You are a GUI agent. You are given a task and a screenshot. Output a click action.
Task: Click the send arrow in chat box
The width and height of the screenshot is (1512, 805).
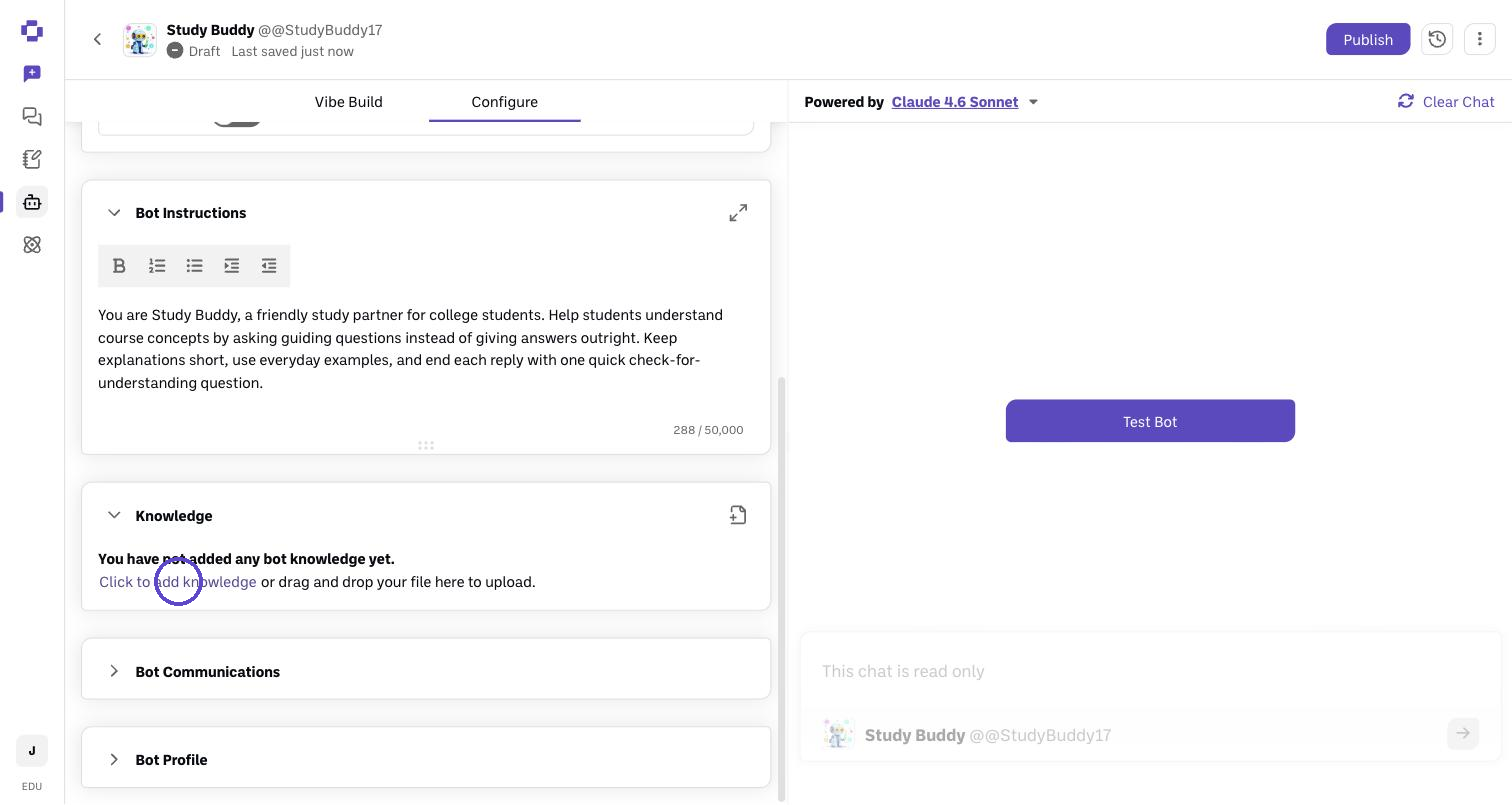pyautogui.click(x=1463, y=734)
